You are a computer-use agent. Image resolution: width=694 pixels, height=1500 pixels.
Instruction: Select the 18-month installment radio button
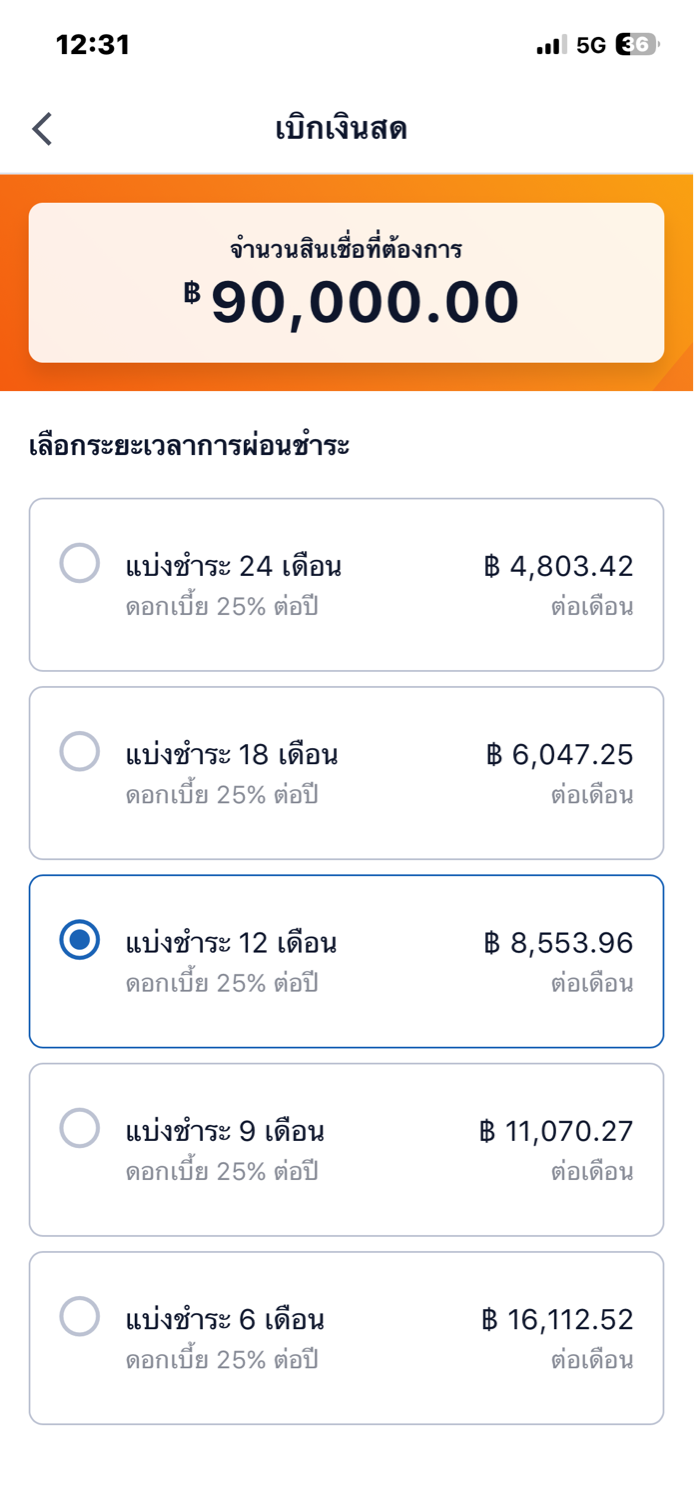[x=80, y=751]
